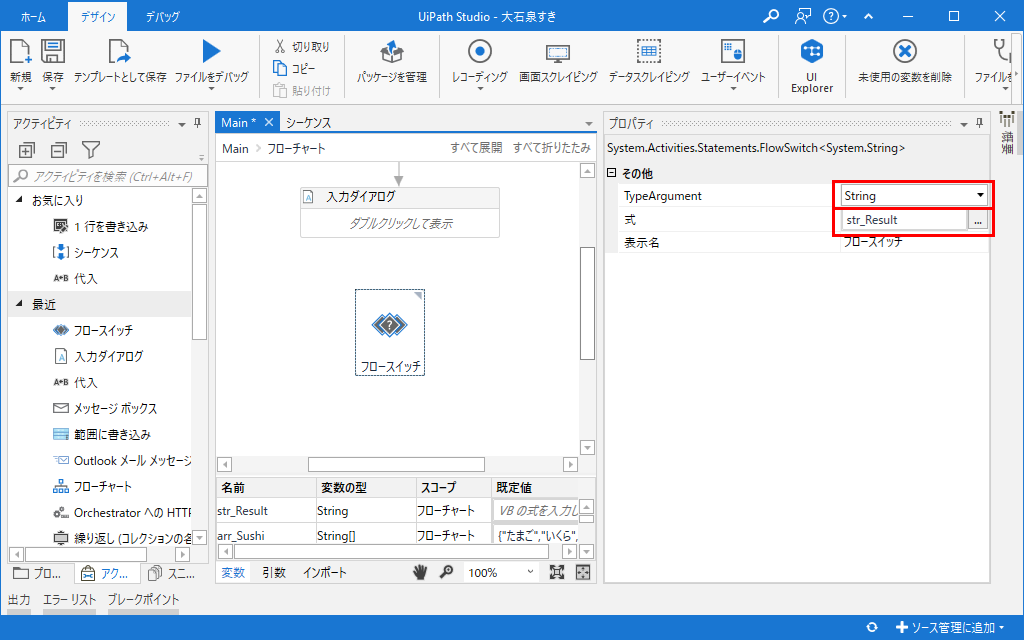The image size is (1024, 640).
Task: Click str_Result variable name cell
Action: 266,511
